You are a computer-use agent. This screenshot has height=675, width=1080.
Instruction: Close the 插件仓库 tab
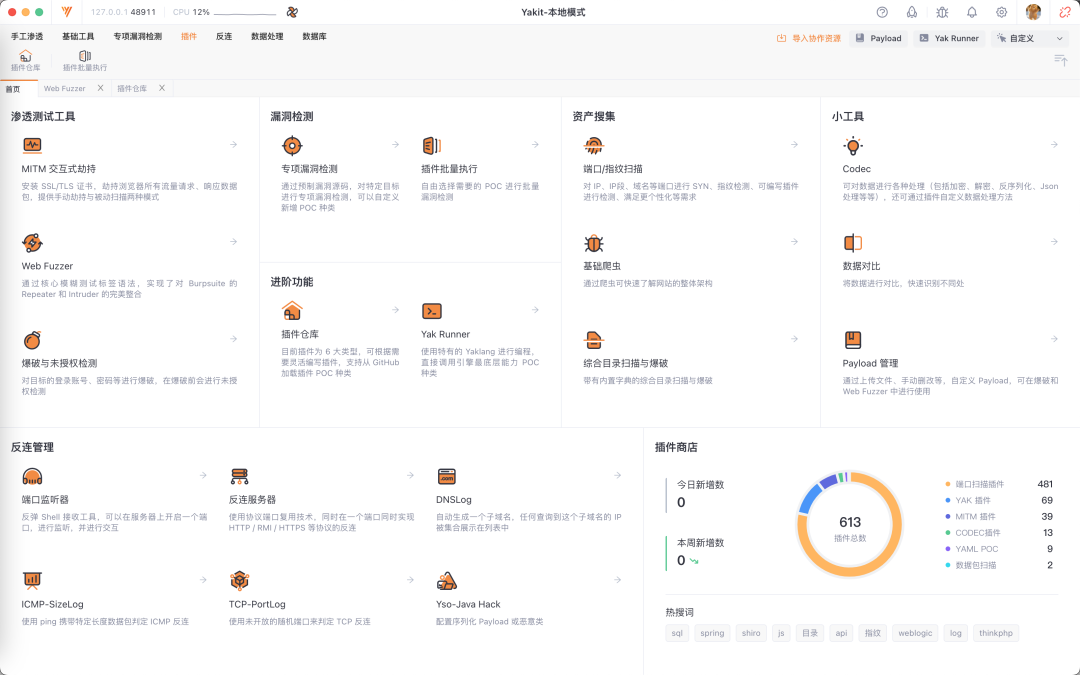point(162,88)
